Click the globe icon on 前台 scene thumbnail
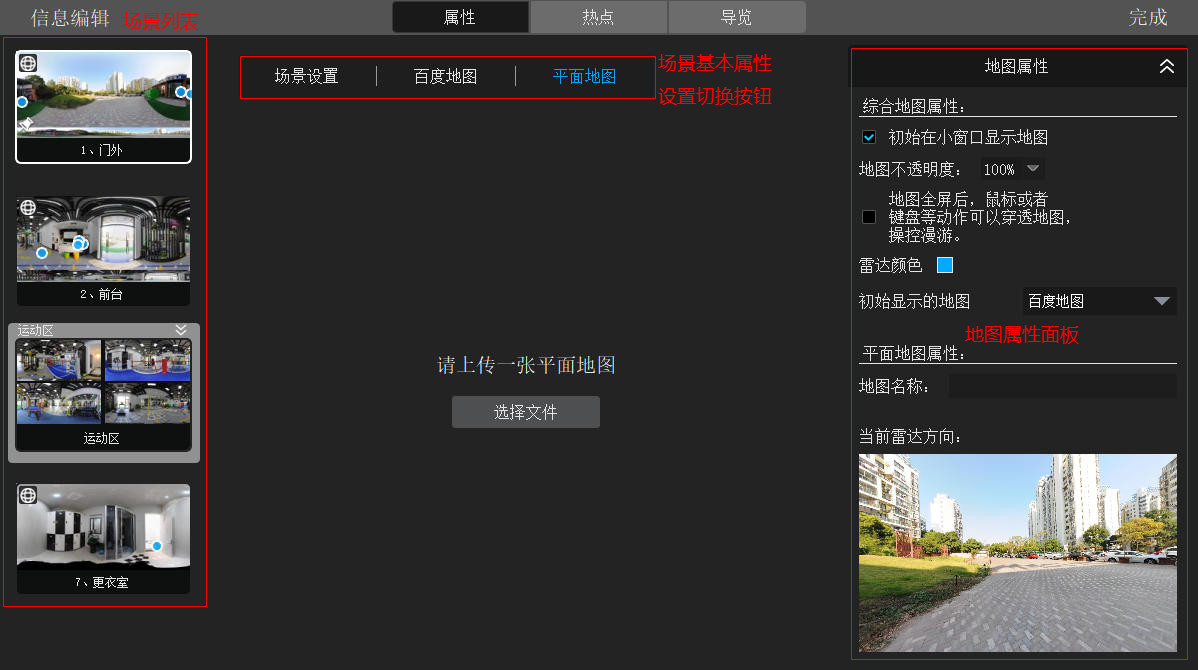Image resolution: width=1198 pixels, height=670 pixels. coord(28,208)
